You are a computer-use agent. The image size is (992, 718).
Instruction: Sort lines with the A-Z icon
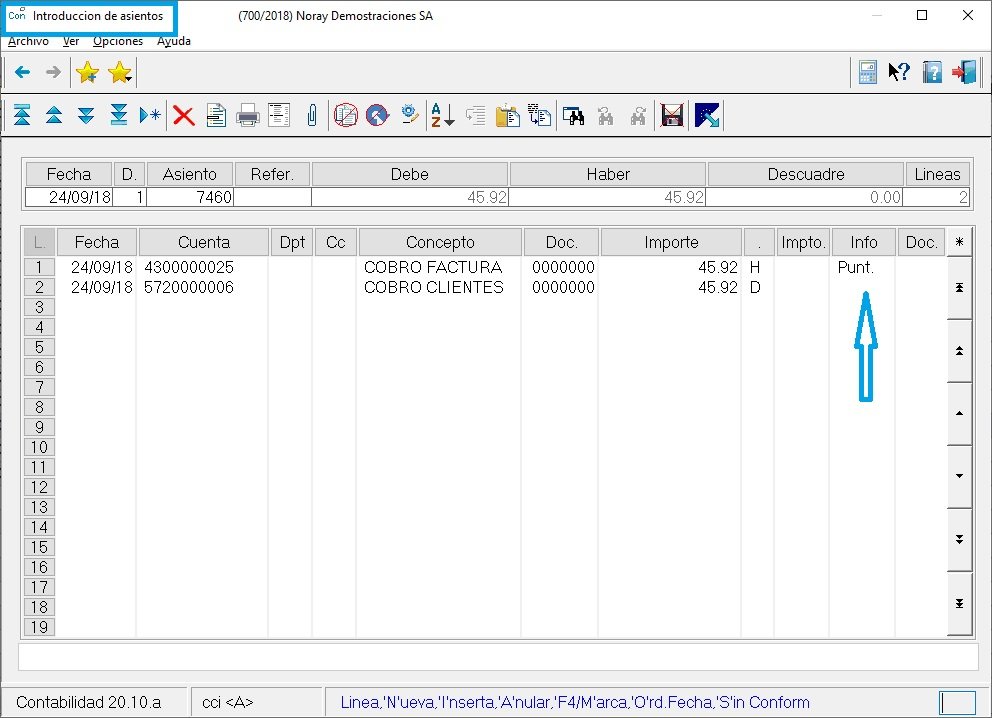point(443,115)
